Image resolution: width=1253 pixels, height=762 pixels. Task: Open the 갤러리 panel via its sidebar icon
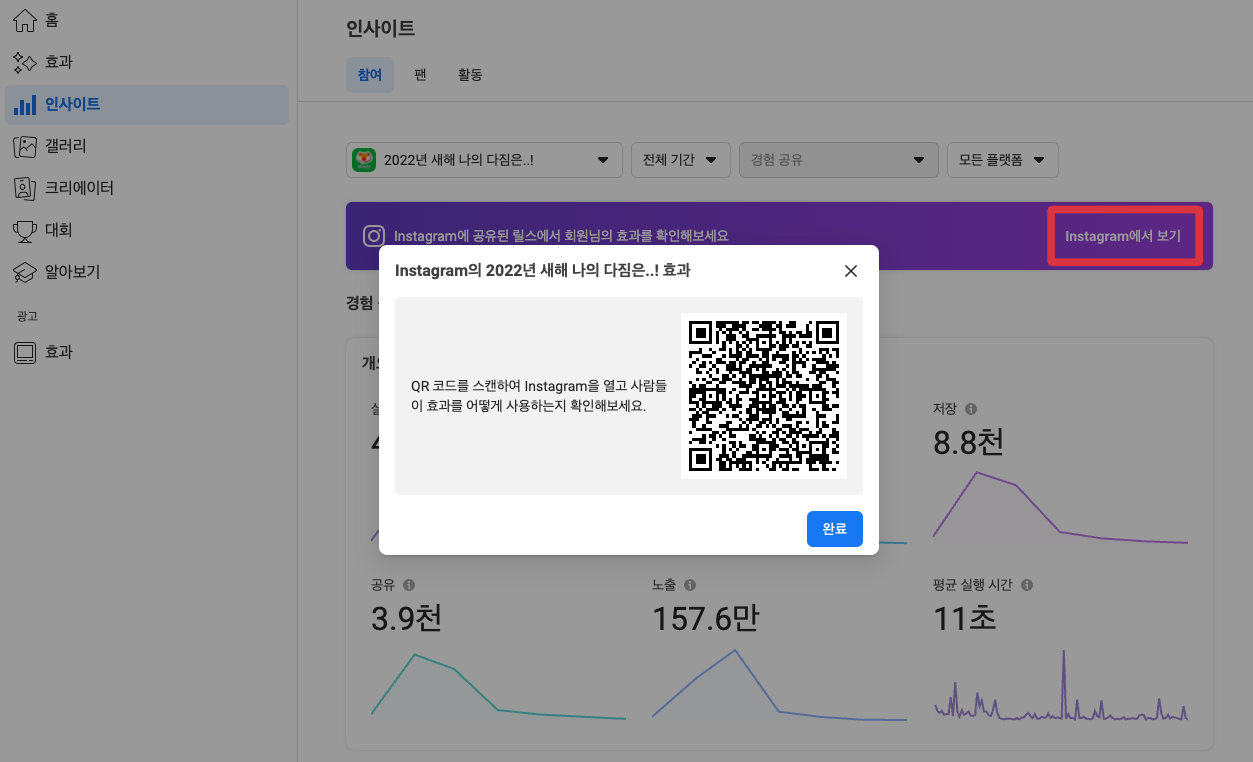[x=24, y=146]
